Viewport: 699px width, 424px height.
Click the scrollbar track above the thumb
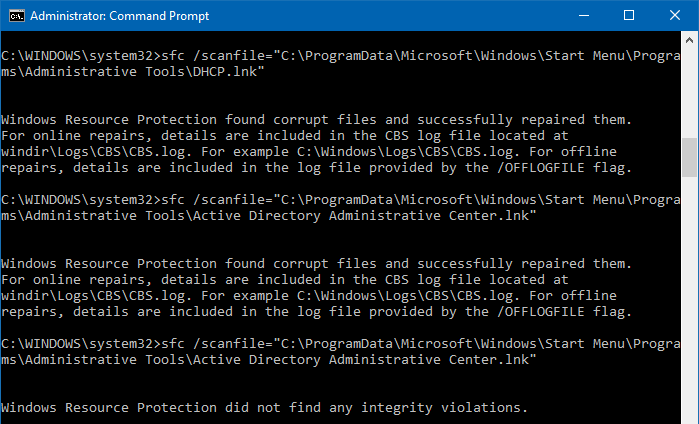689,94
